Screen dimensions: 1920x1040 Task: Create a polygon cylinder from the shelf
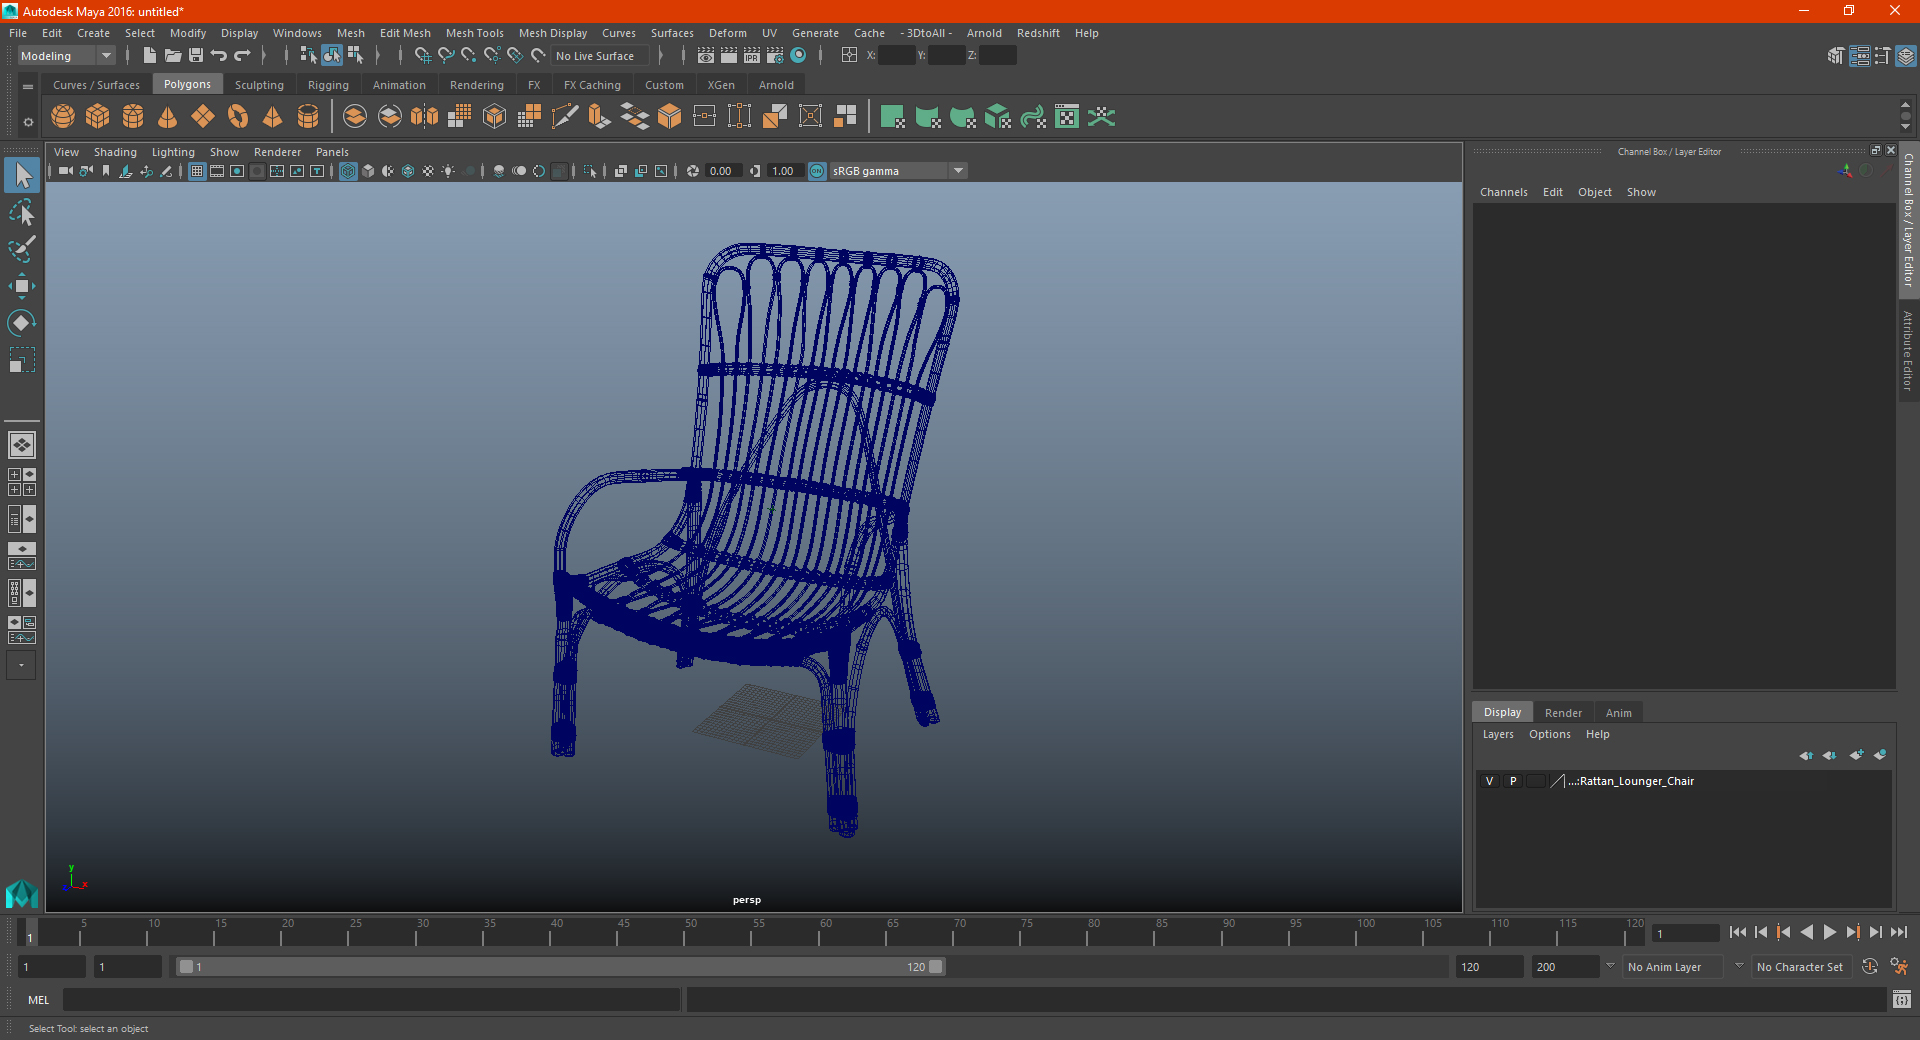coord(133,117)
